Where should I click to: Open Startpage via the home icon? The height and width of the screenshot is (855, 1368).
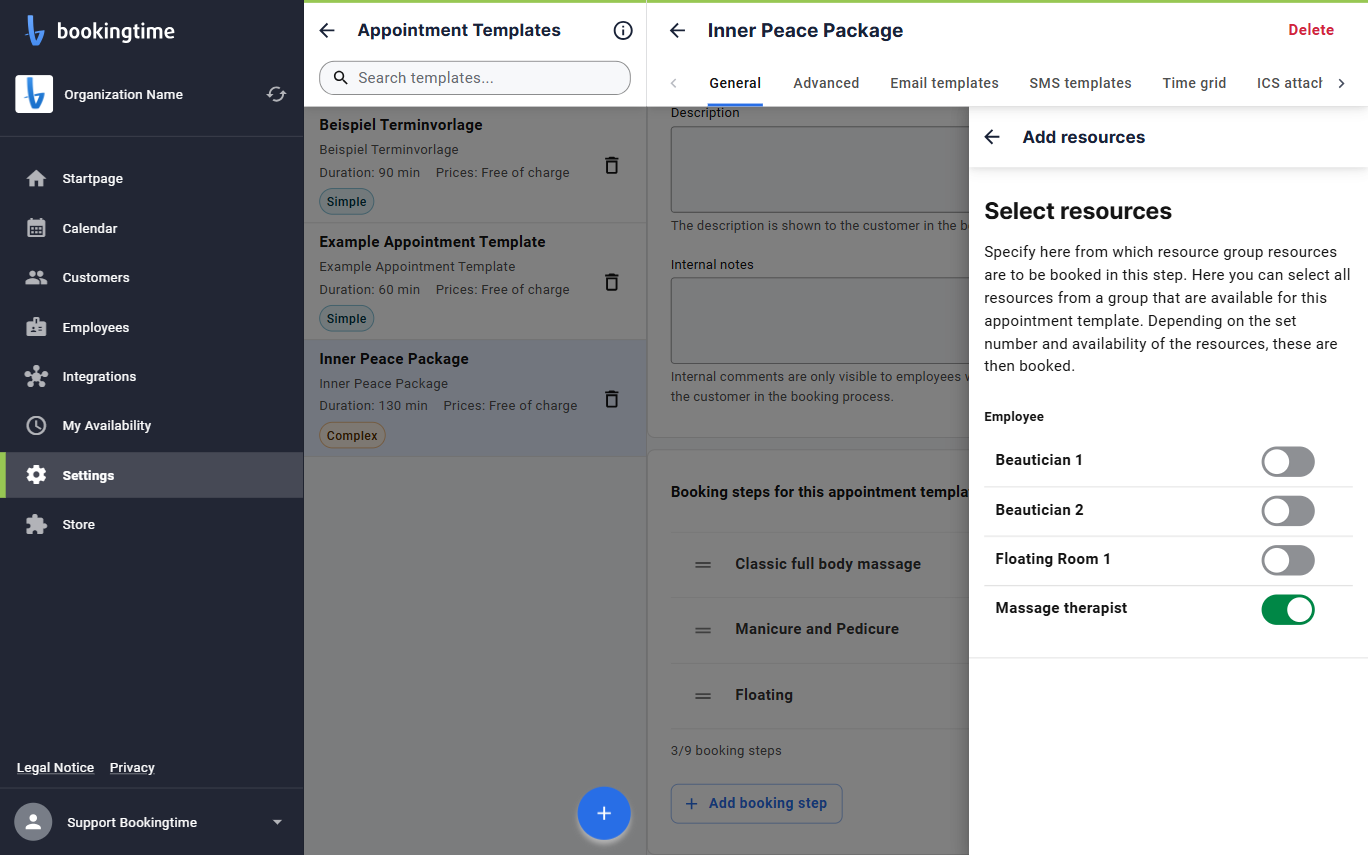[37, 179]
